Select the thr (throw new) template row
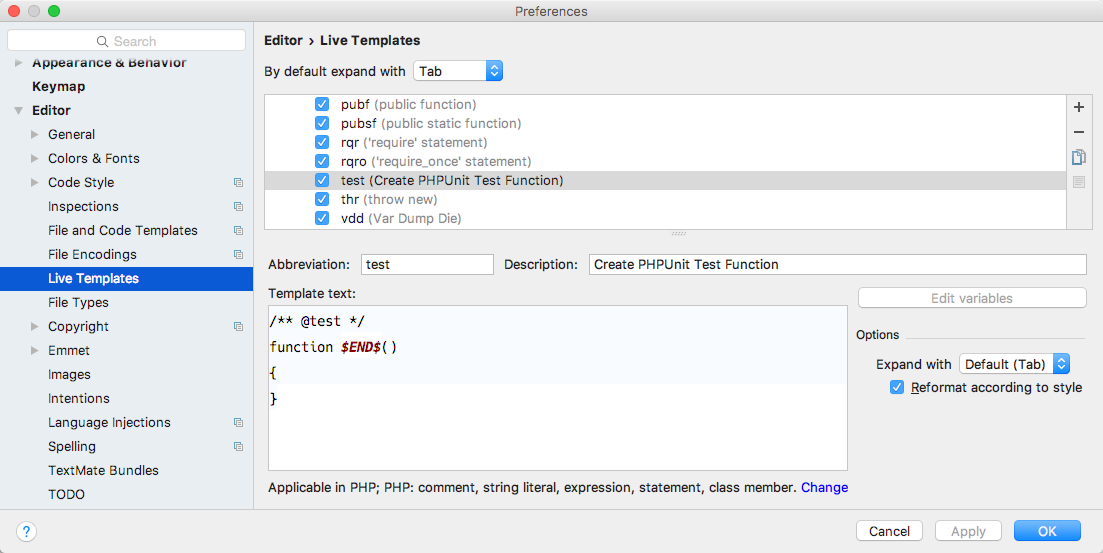1103x553 pixels. coord(665,199)
